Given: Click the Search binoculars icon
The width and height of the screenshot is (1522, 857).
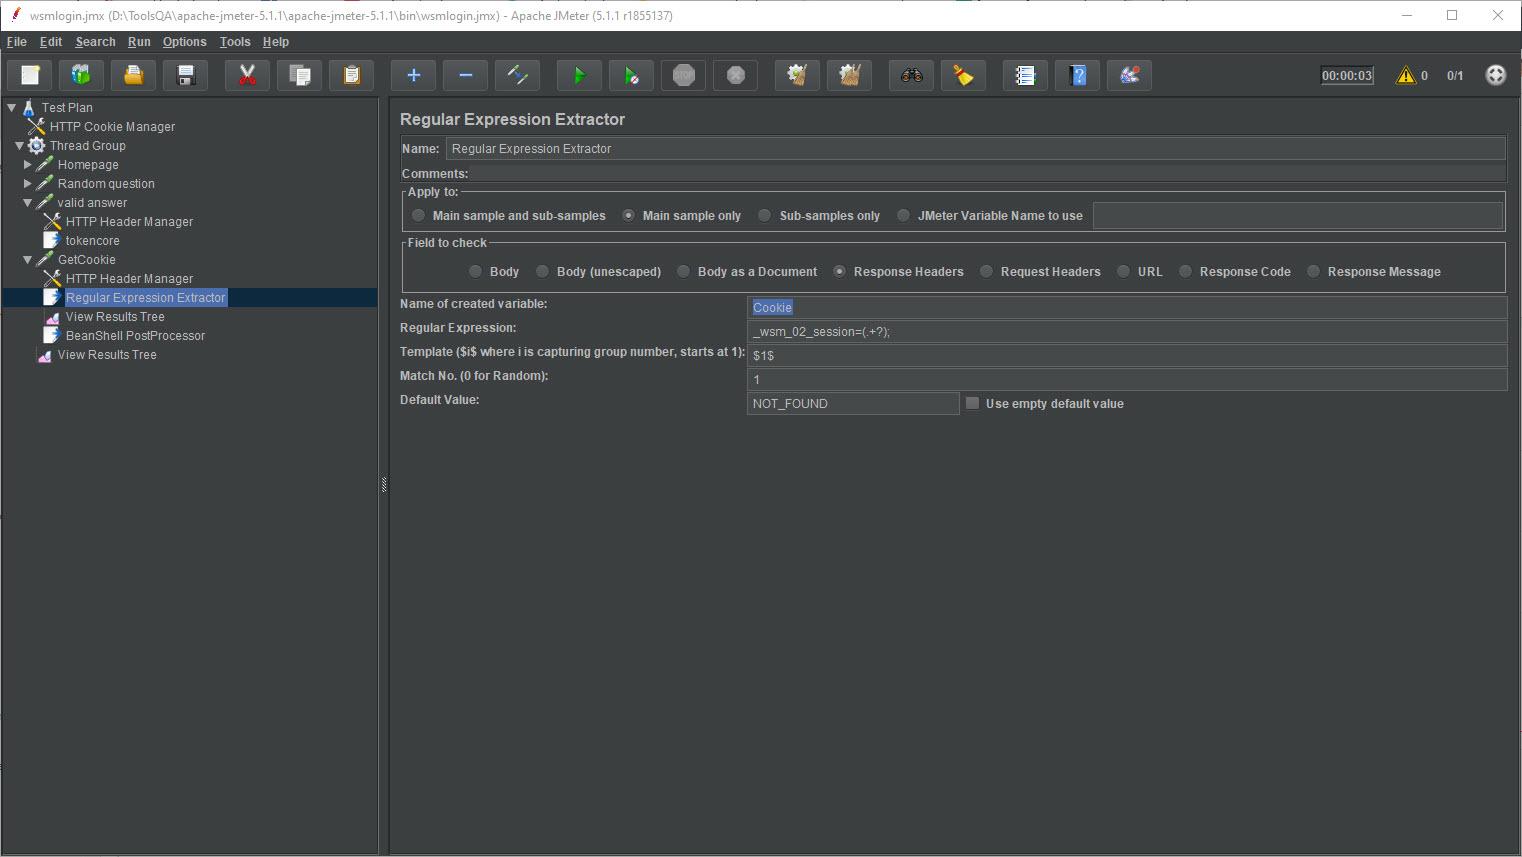Looking at the screenshot, I should click(x=911, y=76).
